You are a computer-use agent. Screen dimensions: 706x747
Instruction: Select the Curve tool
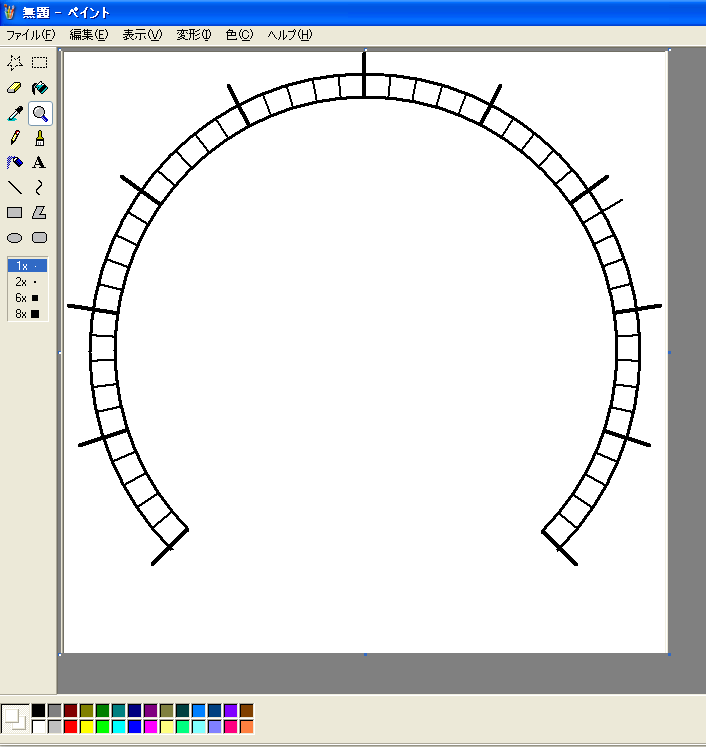coord(40,188)
